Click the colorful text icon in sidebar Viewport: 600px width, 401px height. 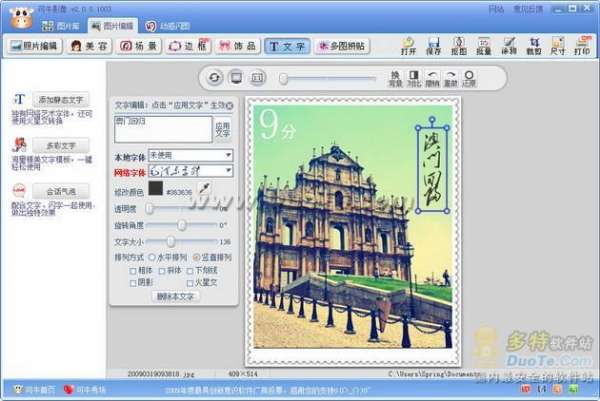pyautogui.click(x=19, y=145)
